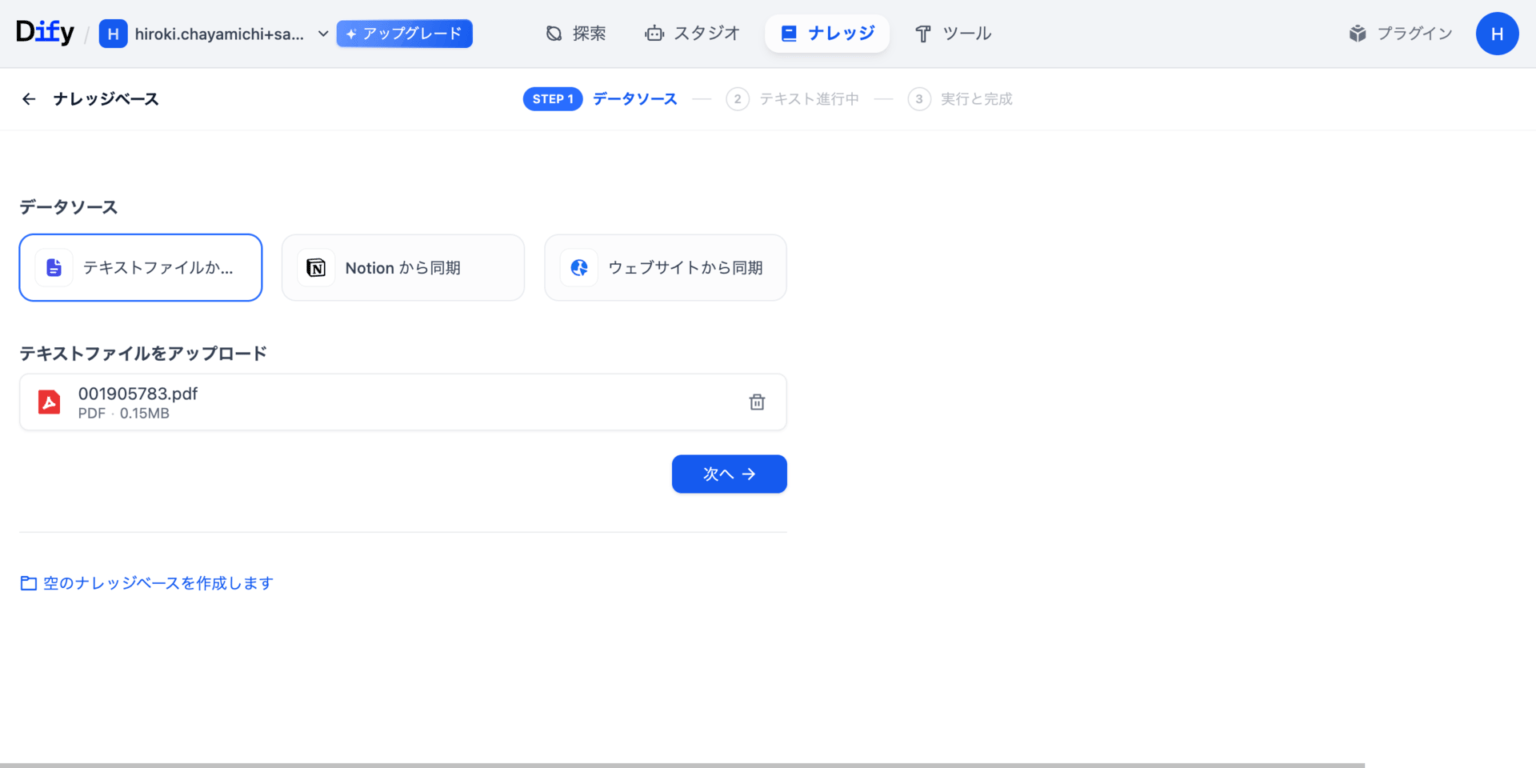The image size is (1536, 768).
Task: Open the スタジオ (Studio) section
Action: pyautogui.click(x=692, y=33)
